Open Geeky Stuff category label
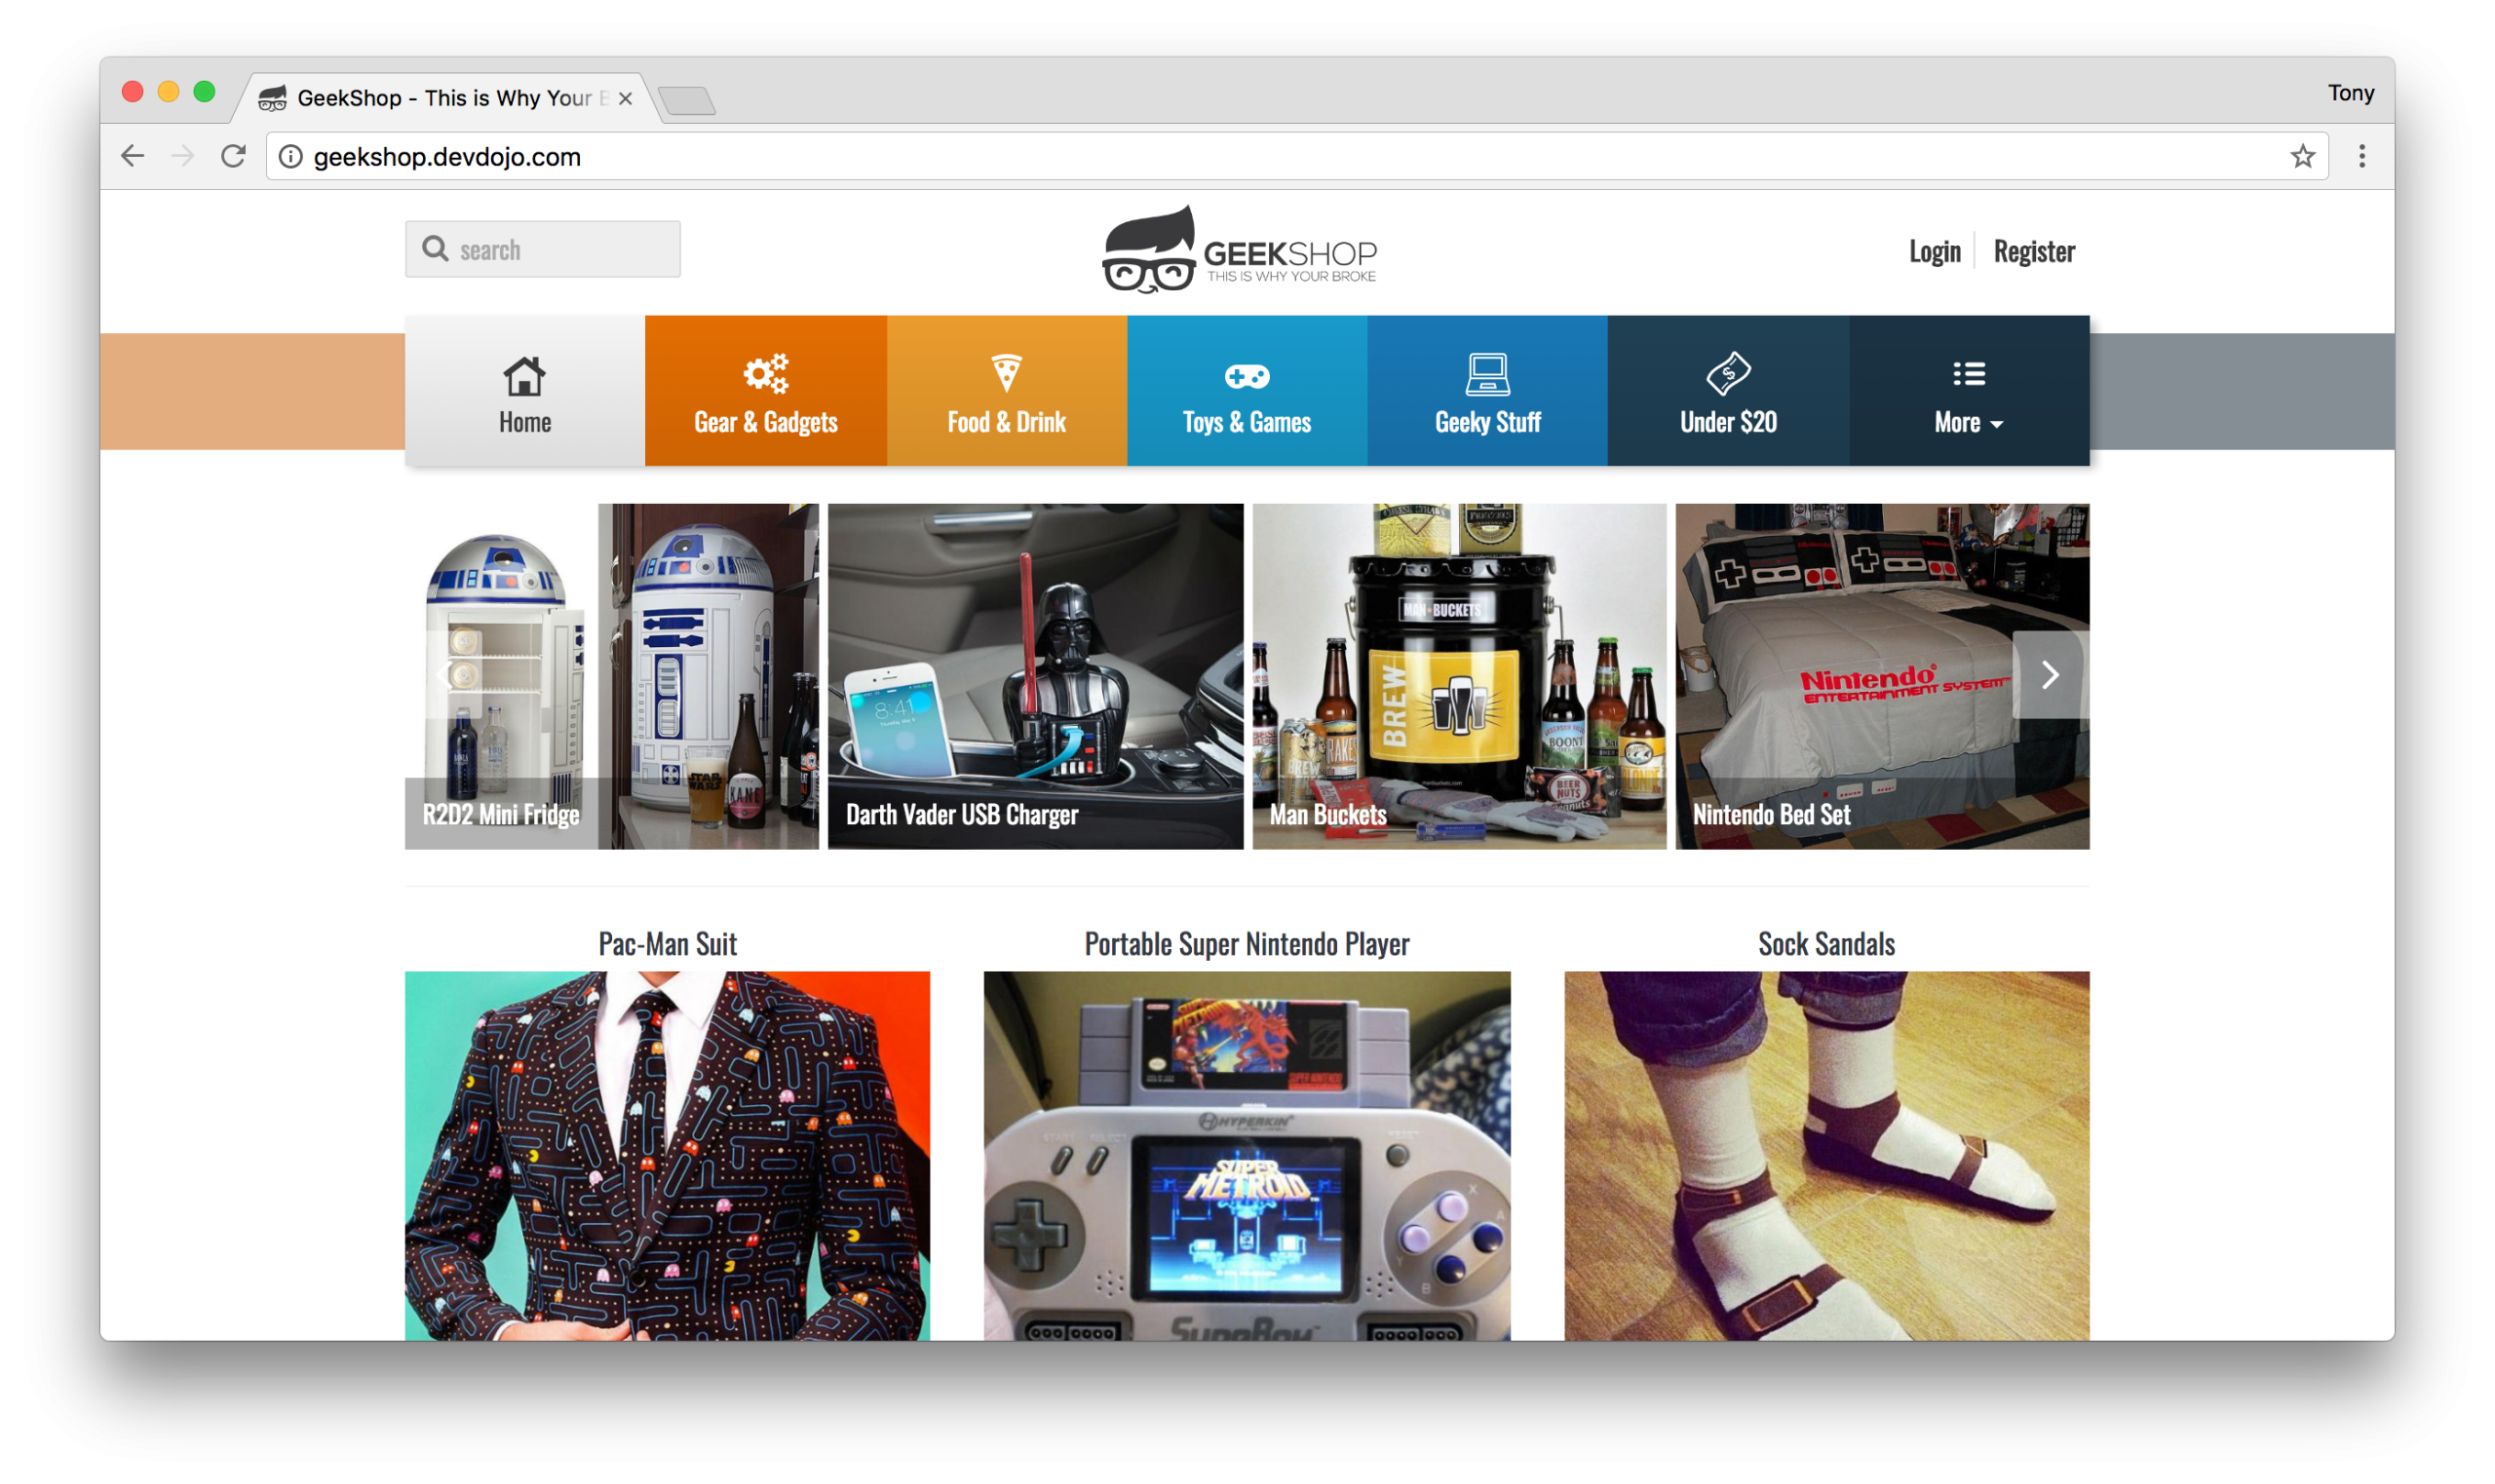Image resolution: width=2495 pixels, height=1484 pixels. coord(1487,422)
